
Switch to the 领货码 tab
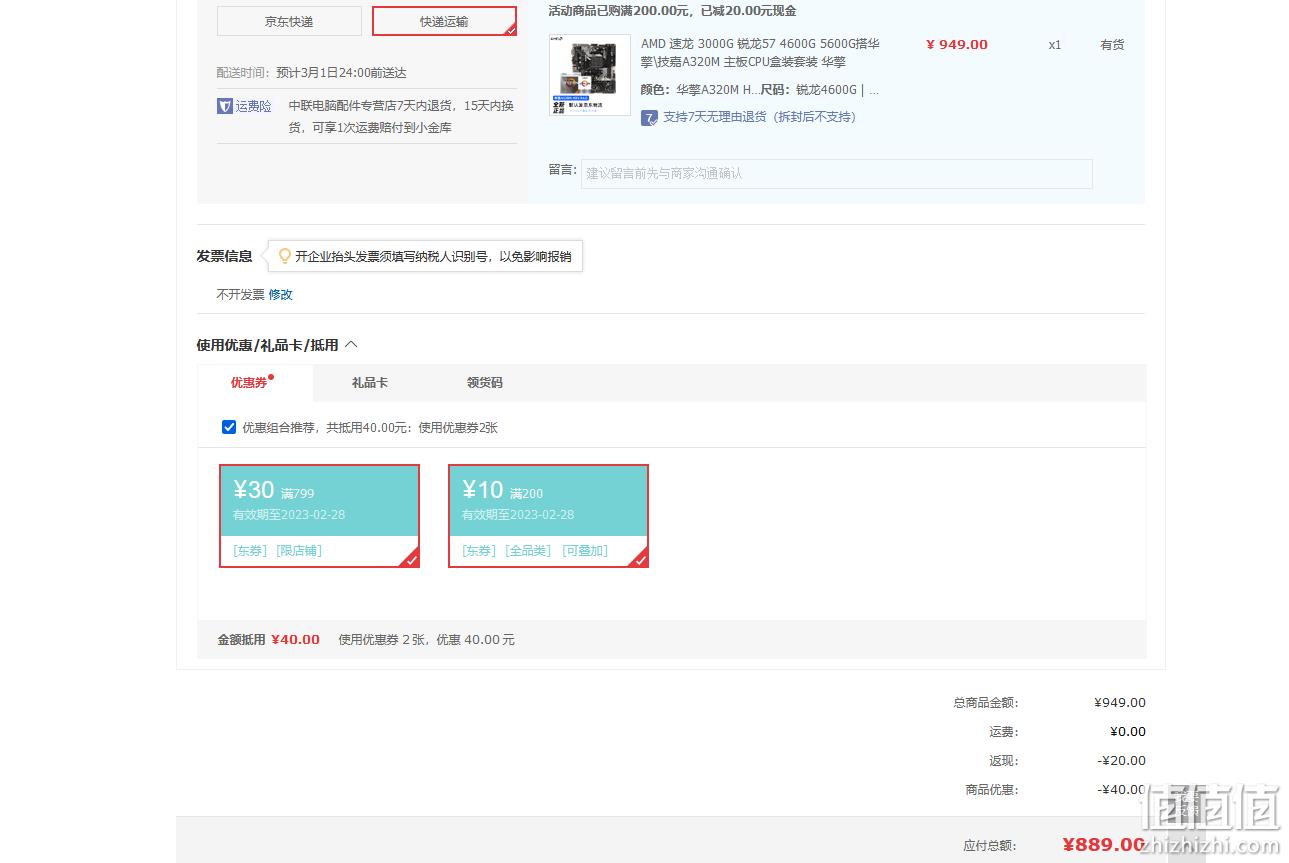pyautogui.click(x=485, y=382)
